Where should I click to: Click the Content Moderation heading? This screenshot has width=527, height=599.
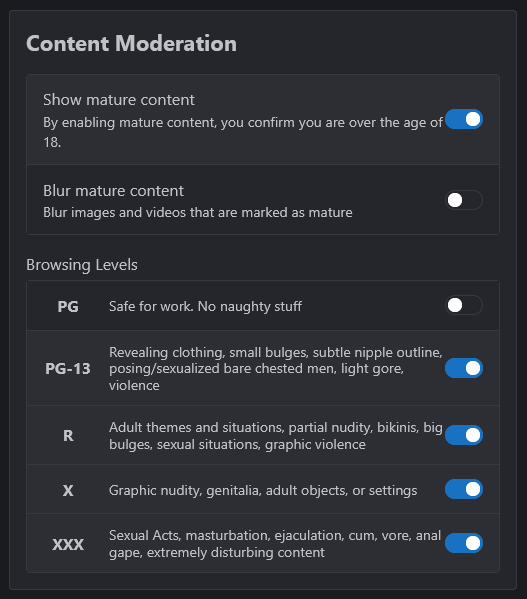click(x=131, y=43)
